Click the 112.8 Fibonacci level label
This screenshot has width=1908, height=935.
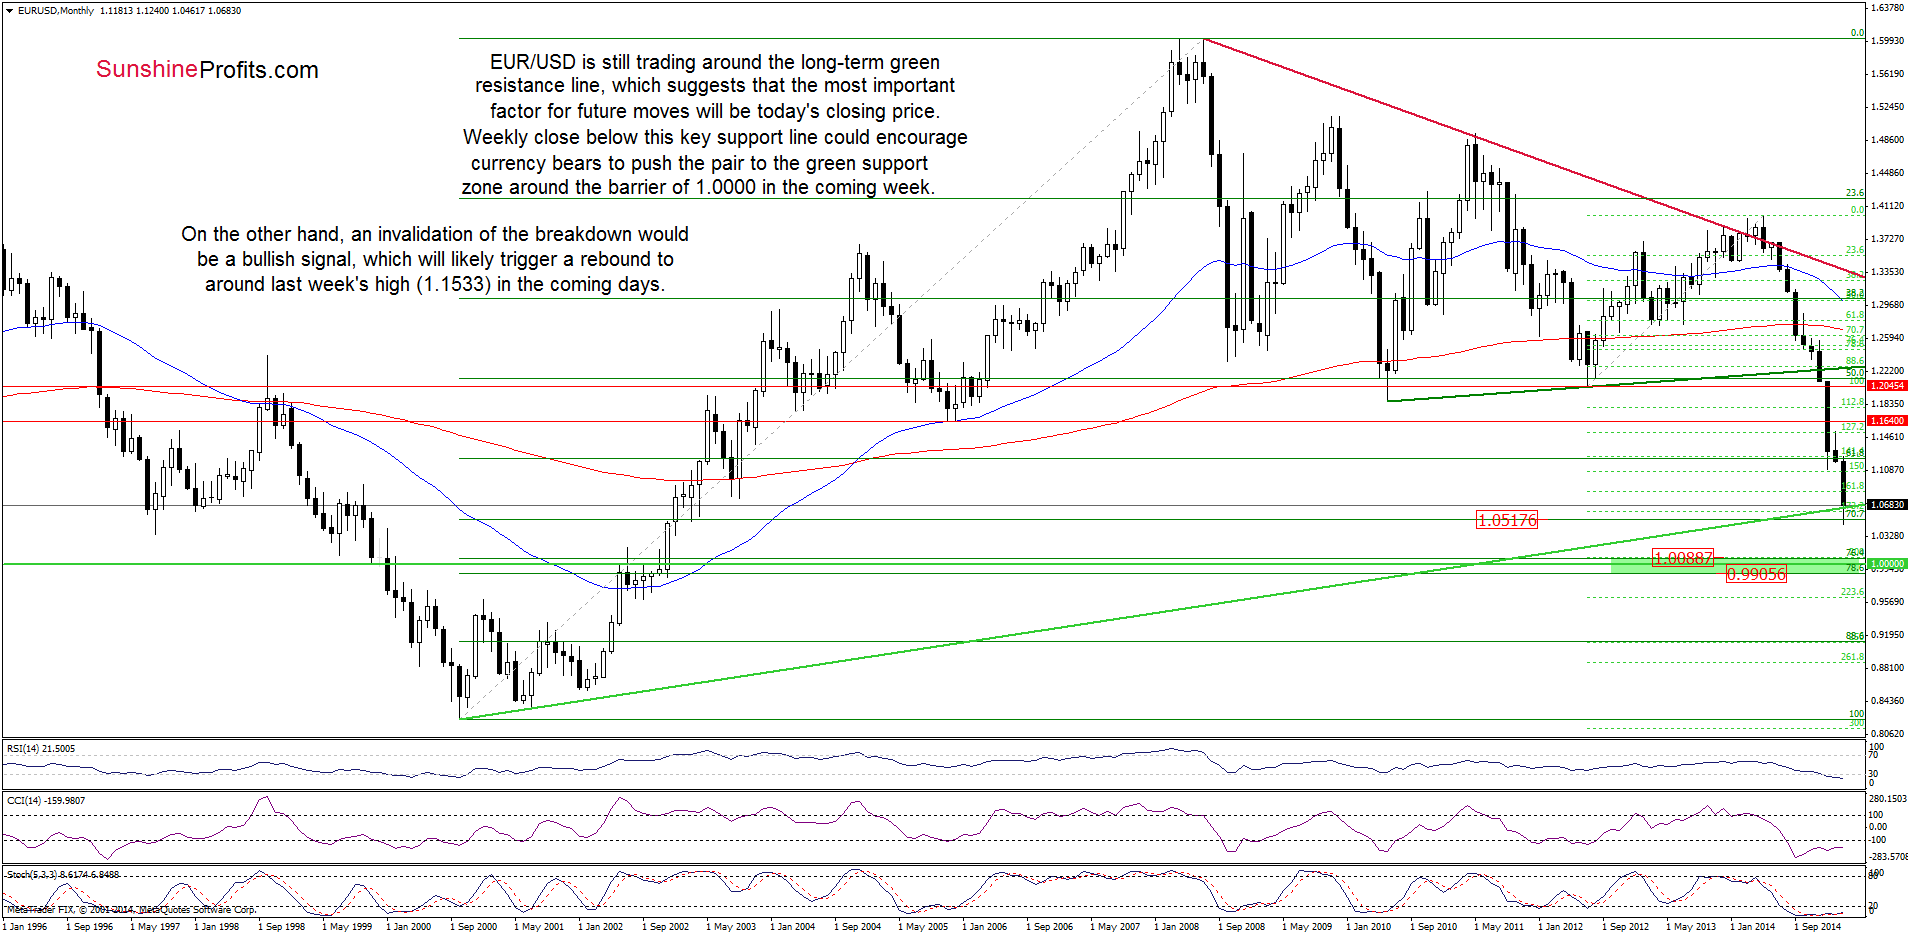(x=1853, y=402)
